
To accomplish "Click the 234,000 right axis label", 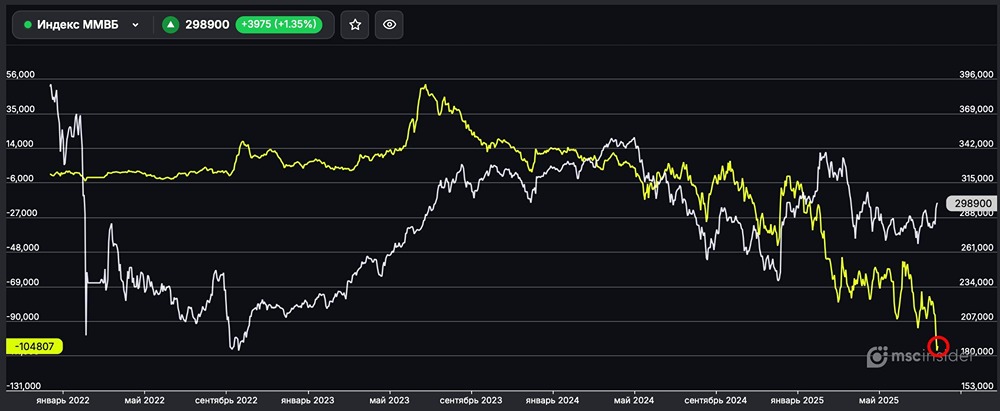I will [x=976, y=283].
